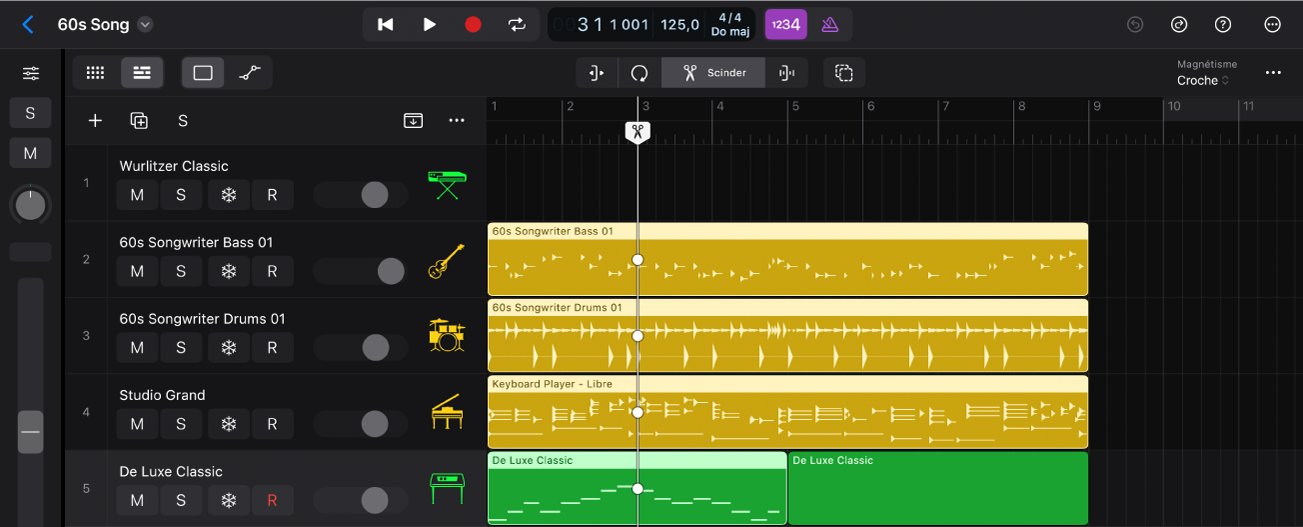Viewport: 1303px width, 527px height.
Task: Toggle the multiple selection marquee icon
Action: click(844, 73)
